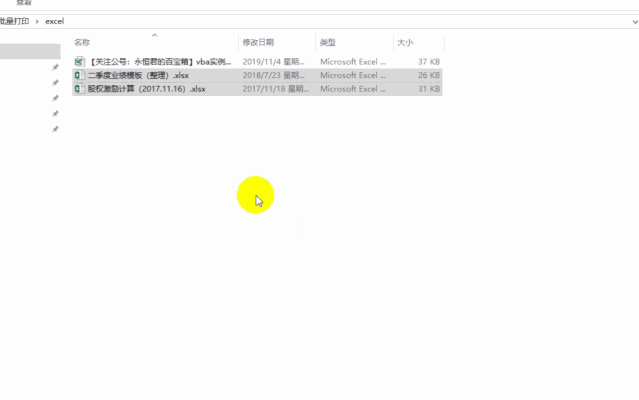The image size is (639, 400).
Task: Click the sort arrow above the 名称 column
Action: point(153,34)
